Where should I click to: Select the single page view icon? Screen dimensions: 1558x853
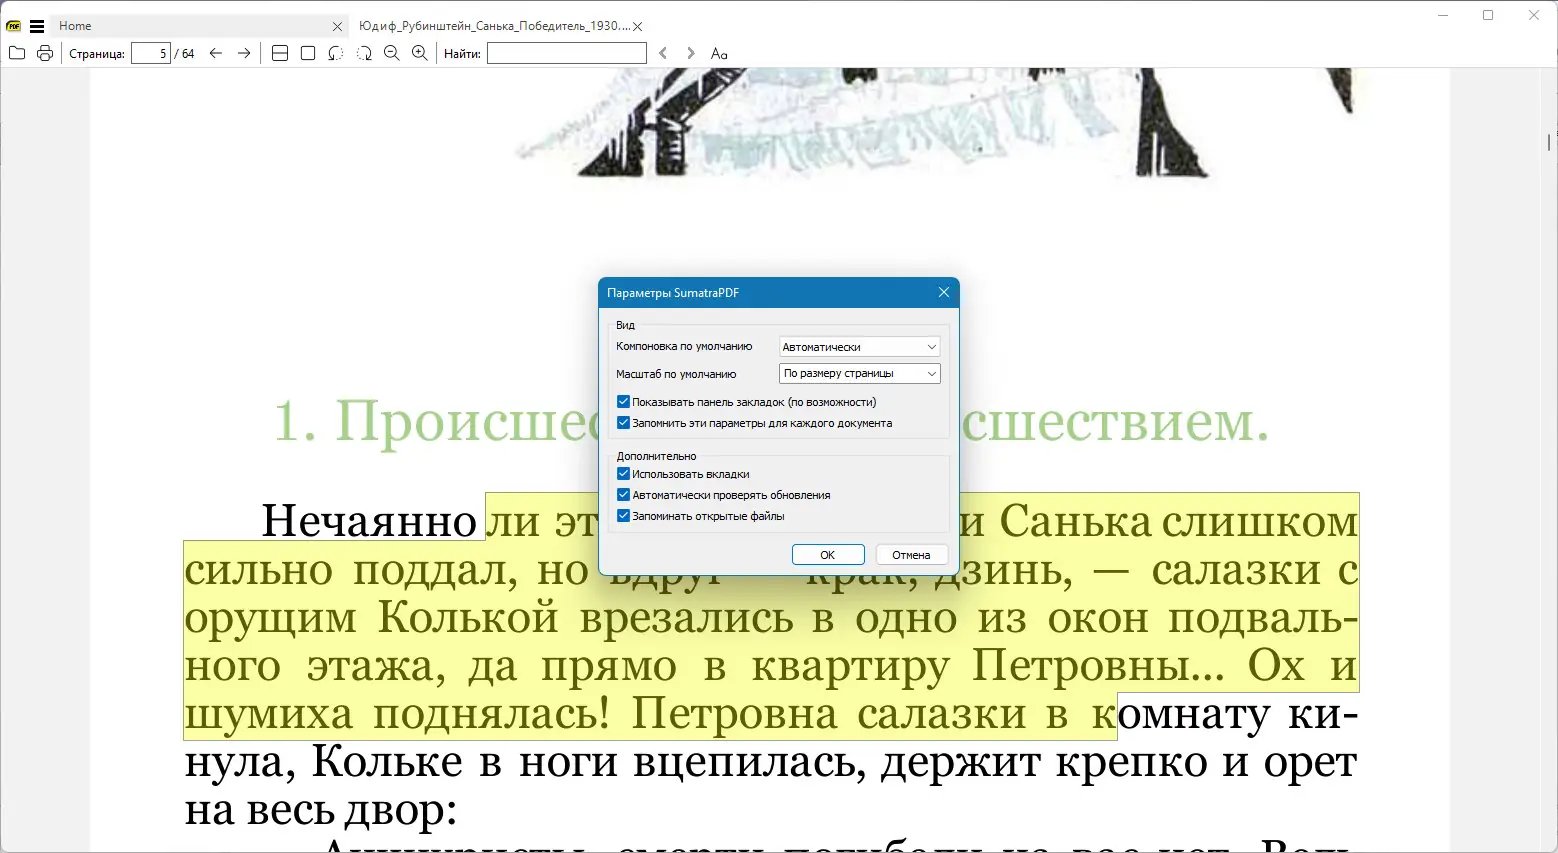click(x=307, y=52)
